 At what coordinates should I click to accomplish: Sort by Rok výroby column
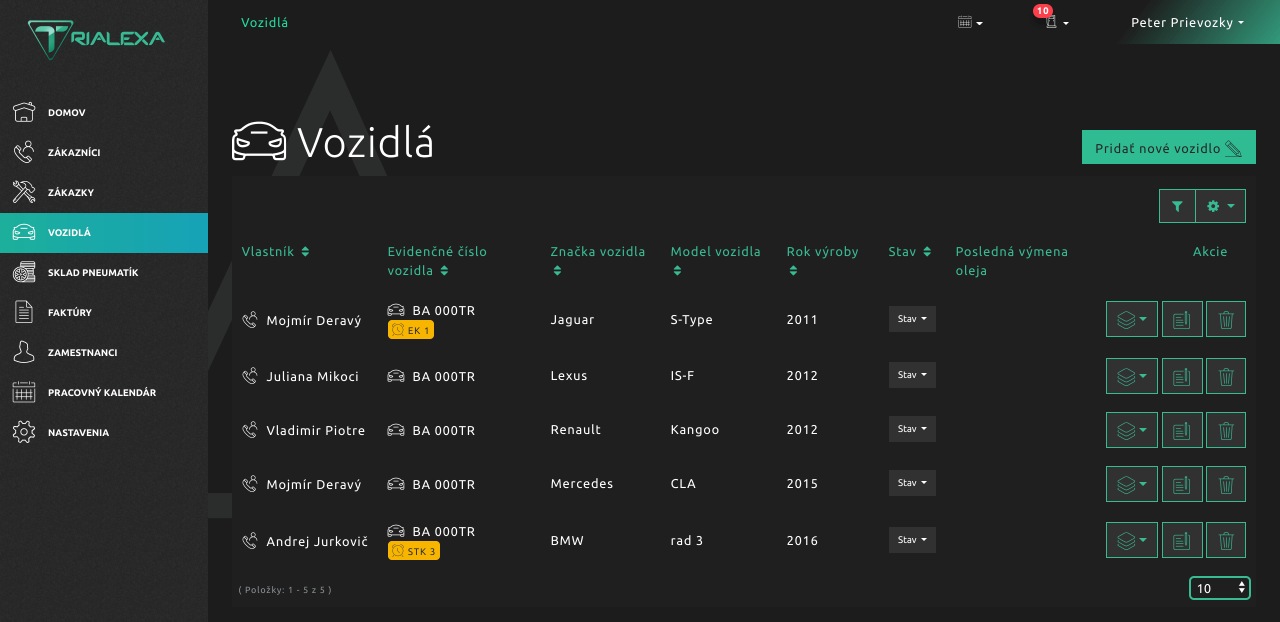(822, 261)
